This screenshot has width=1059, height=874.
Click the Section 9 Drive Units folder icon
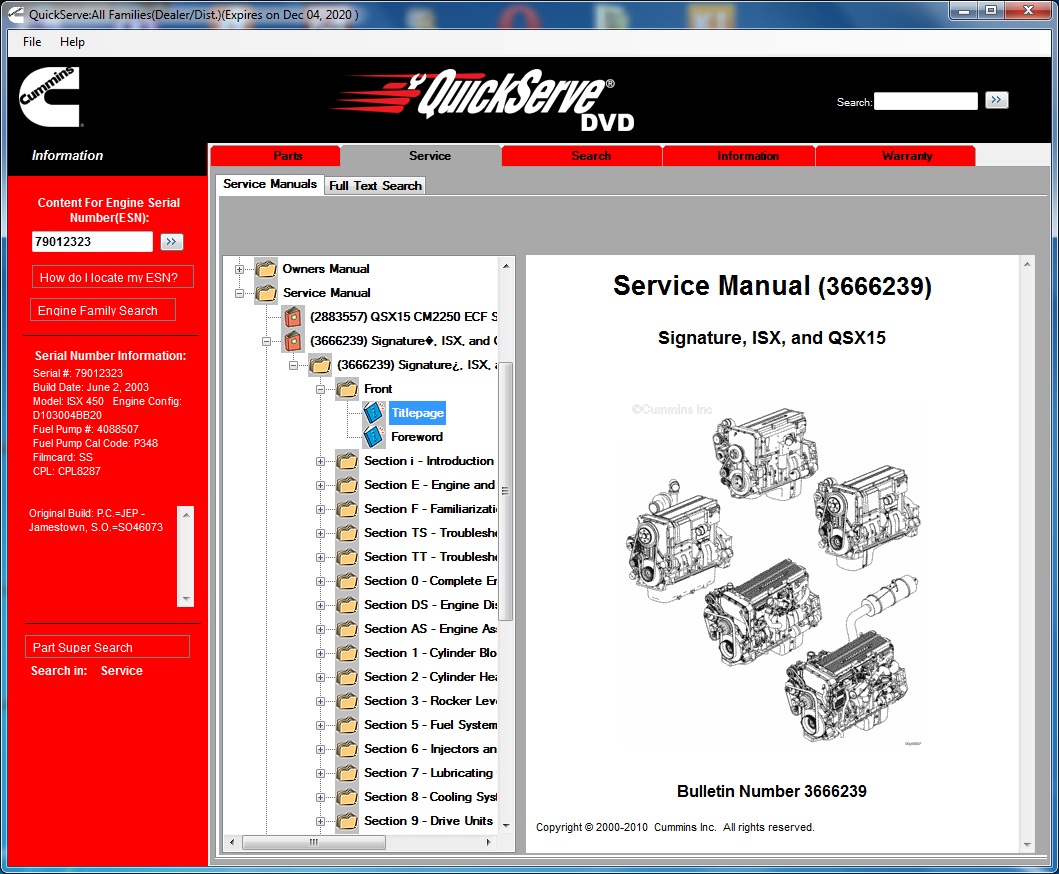pyautogui.click(x=346, y=821)
